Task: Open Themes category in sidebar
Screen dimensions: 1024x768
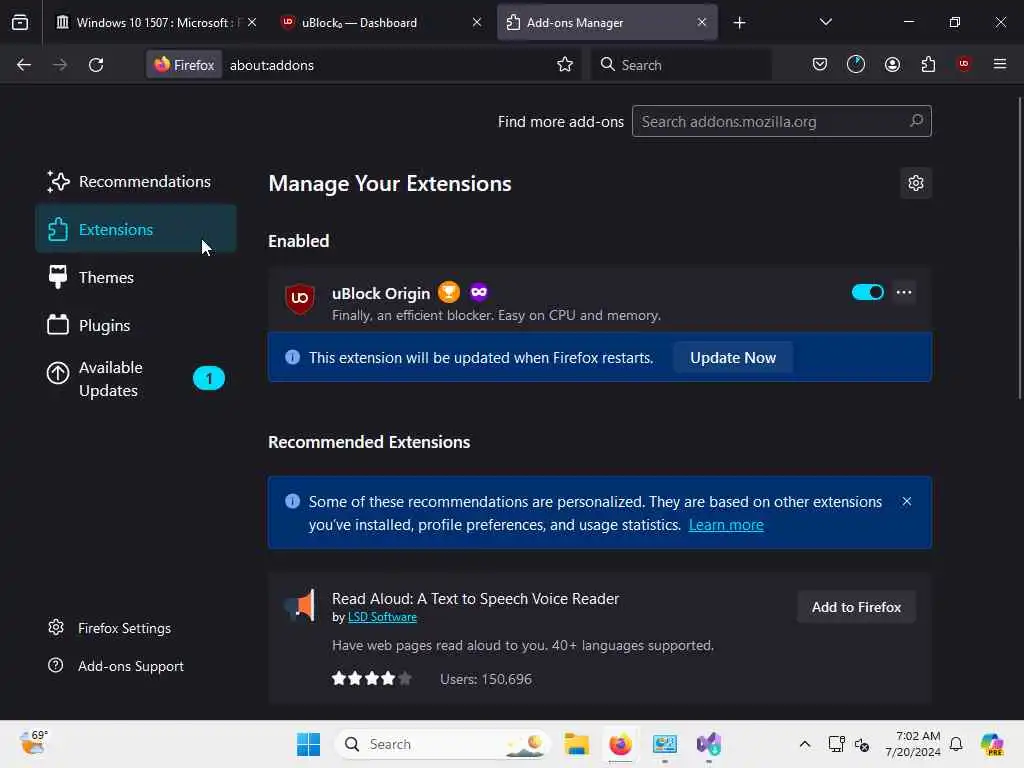Action: point(135,278)
